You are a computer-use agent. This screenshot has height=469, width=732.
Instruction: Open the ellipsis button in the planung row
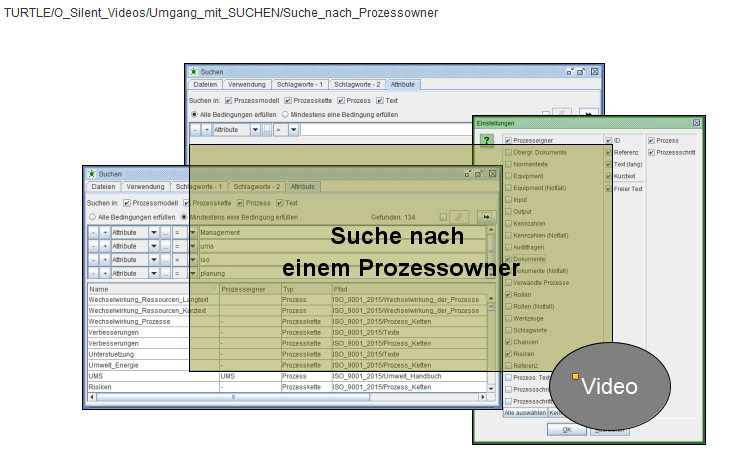point(165,273)
